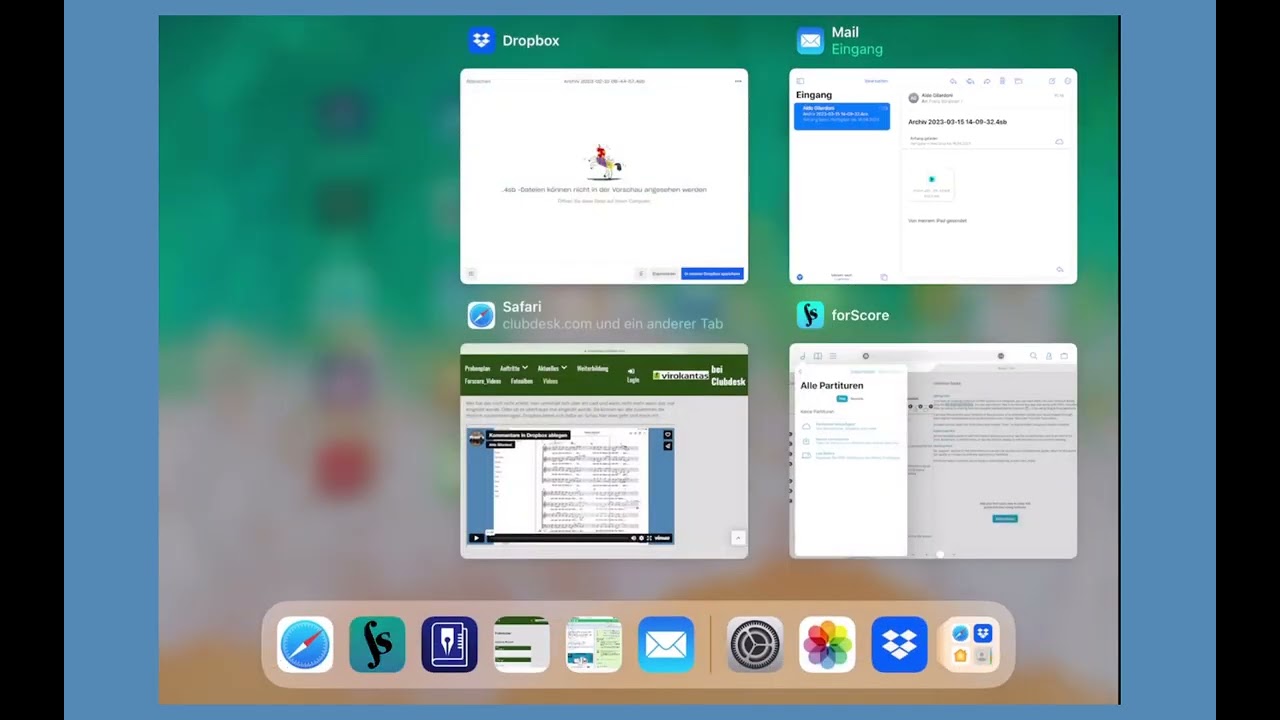
Task: Open Forscore_Videos in the website menu
Action: coord(482,381)
